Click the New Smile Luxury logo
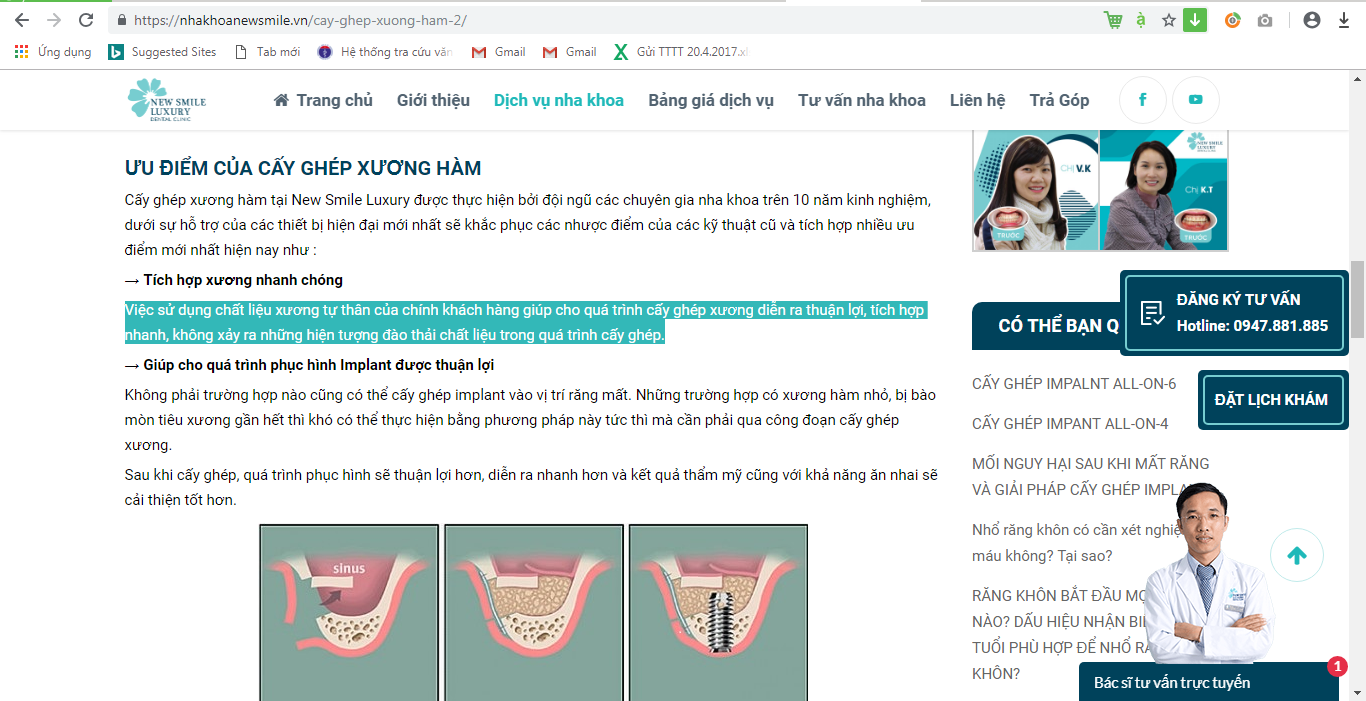 click(x=166, y=101)
